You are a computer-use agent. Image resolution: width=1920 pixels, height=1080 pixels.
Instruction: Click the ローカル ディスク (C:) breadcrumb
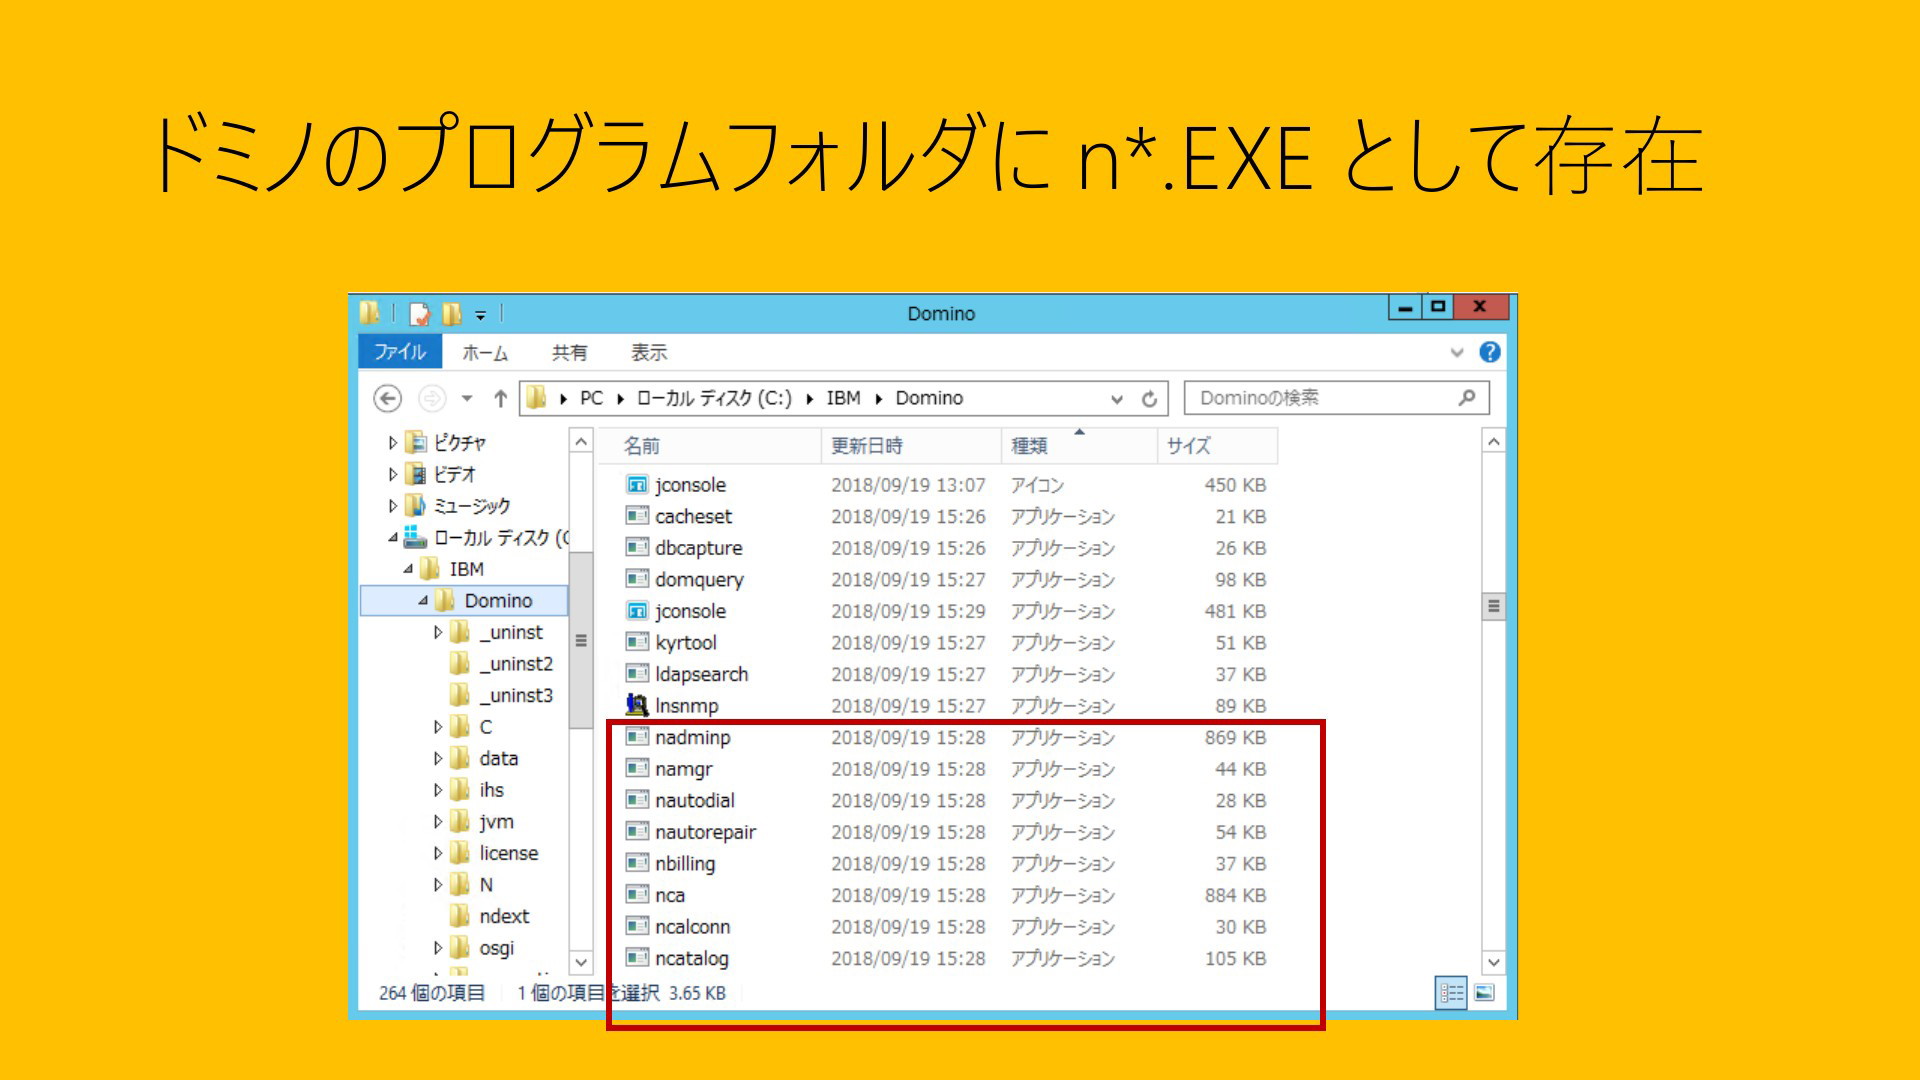(x=714, y=398)
